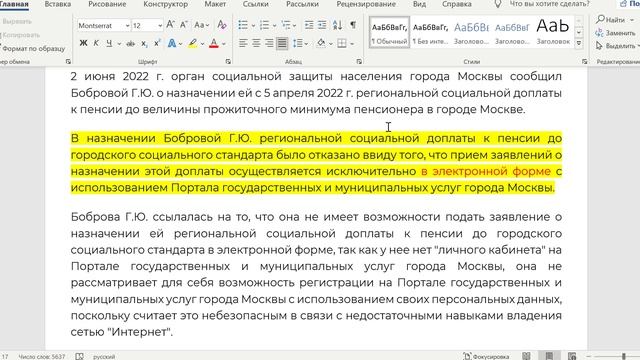
Task: Open the font color dropdown arrow
Action: pos(223,43)
